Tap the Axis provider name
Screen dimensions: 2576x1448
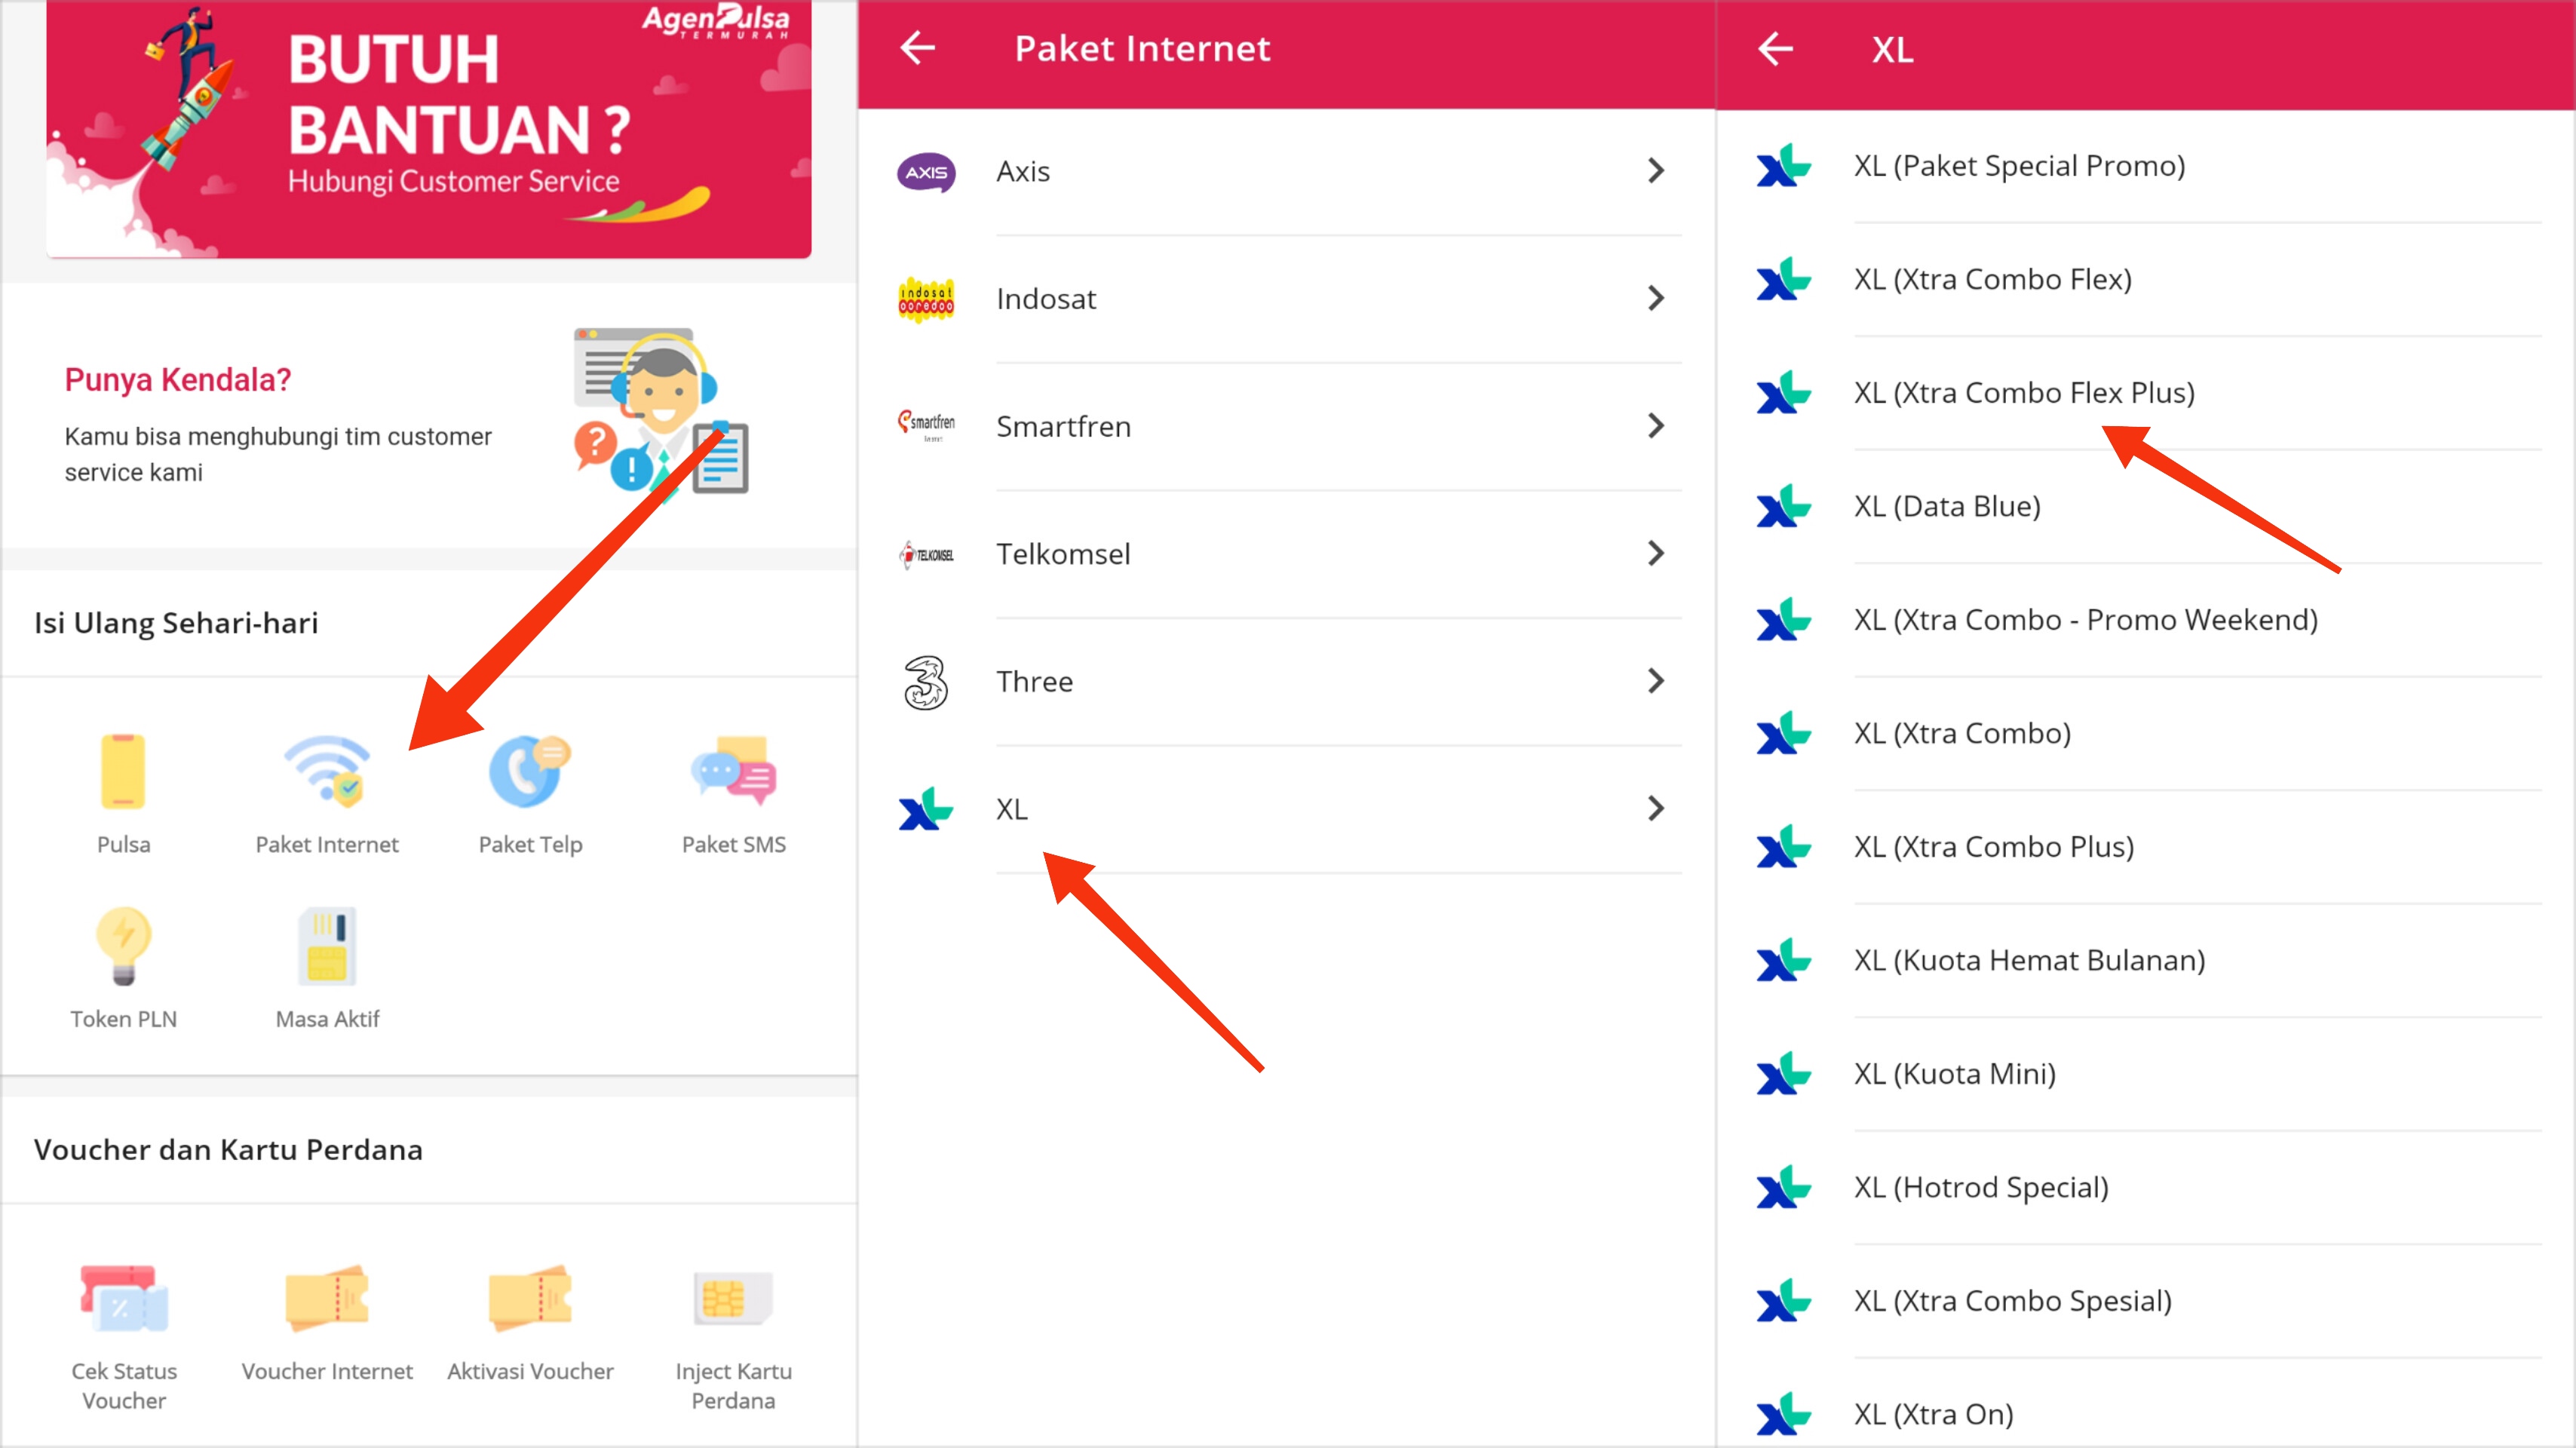pos(1023,172)
